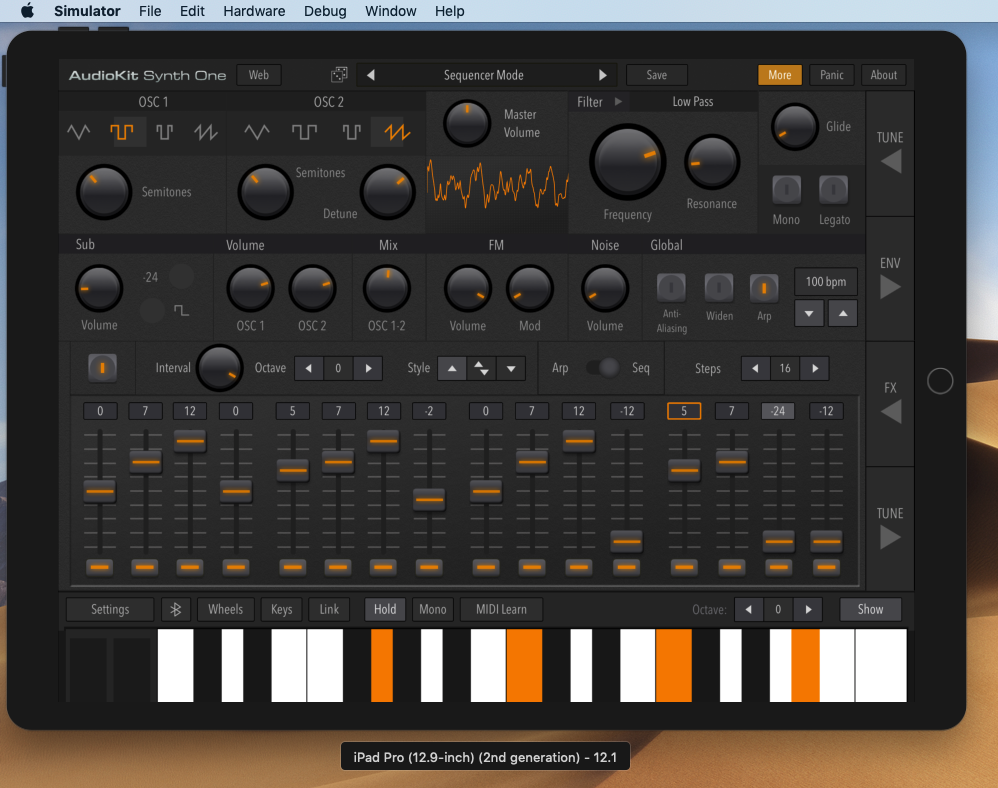Select OSC 1 square waveform icon
The height and width of the screenshot is (788, 998).
pos(122,132)
